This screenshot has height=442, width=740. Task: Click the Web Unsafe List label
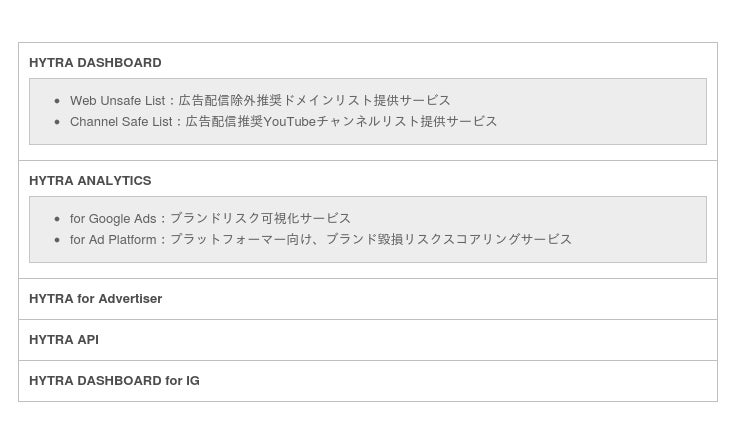116,100
